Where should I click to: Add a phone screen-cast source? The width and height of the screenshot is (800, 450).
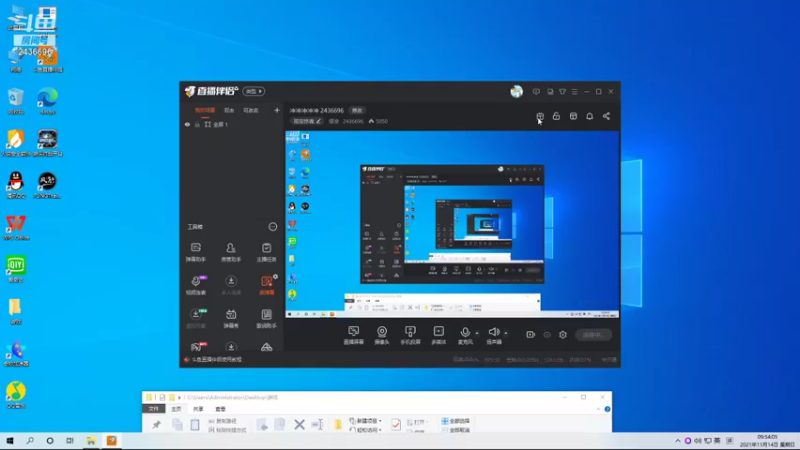(x=410, y=335)
